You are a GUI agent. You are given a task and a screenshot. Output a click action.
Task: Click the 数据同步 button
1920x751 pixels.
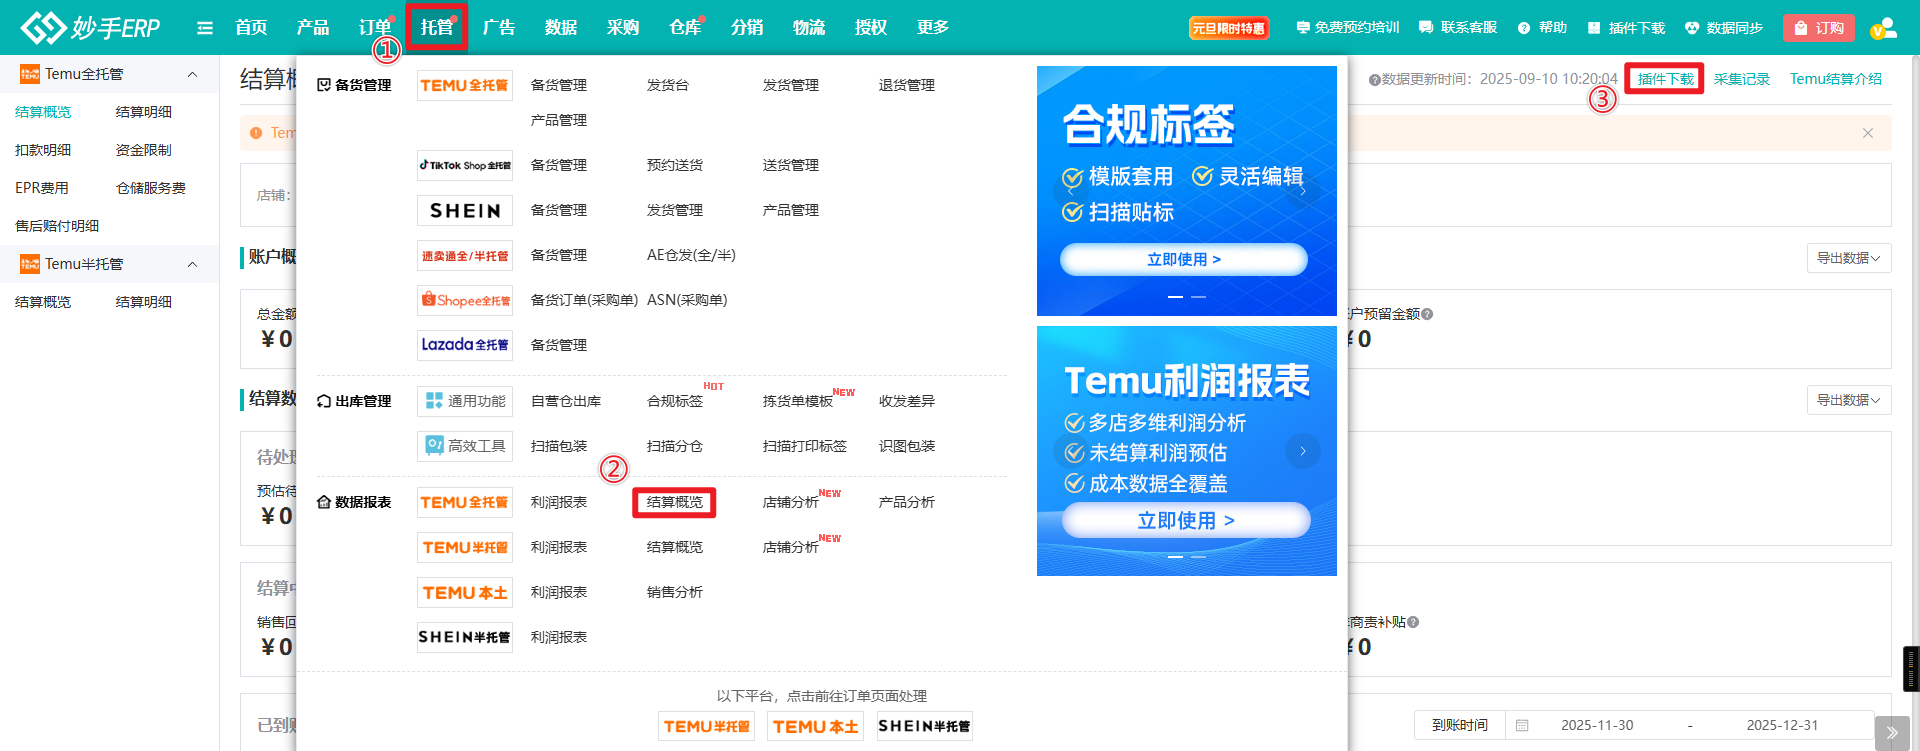click(1724, 28)
